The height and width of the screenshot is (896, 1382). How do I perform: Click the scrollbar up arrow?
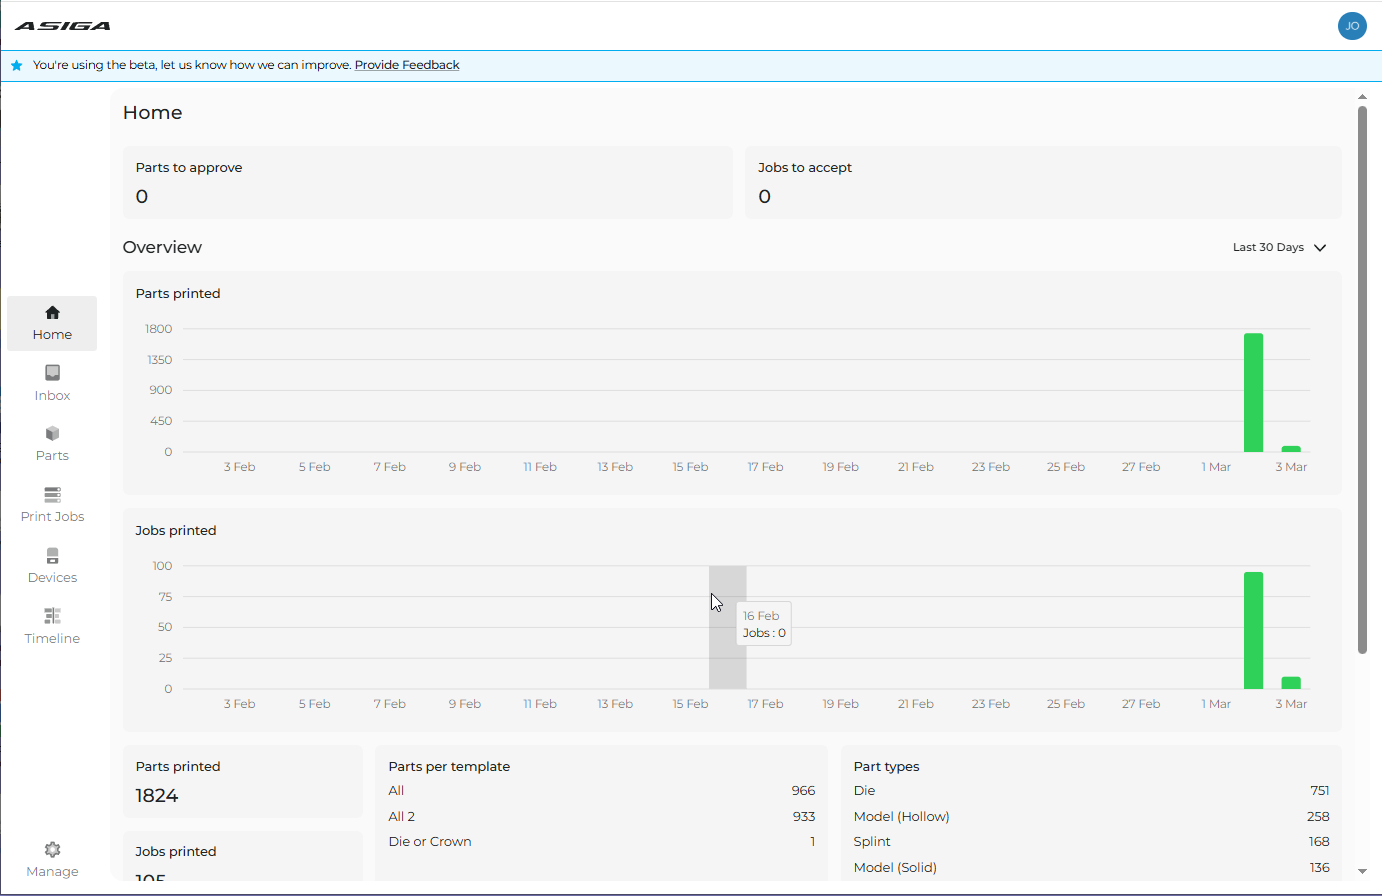pos(1362,97)
